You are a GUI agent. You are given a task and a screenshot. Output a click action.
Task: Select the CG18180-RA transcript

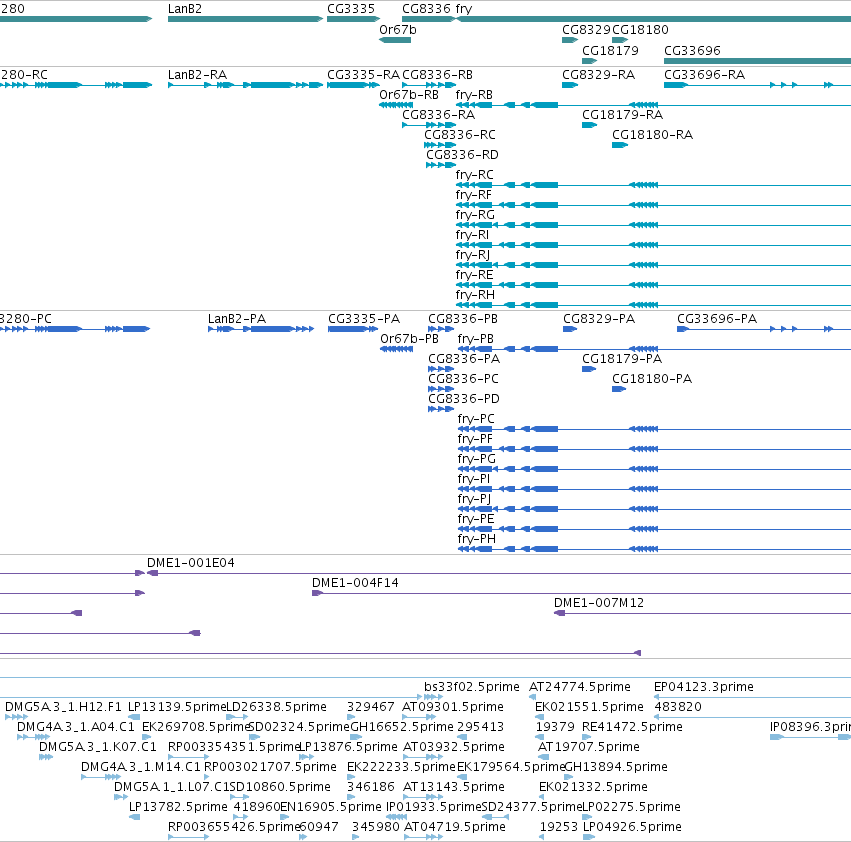point(620,145)
